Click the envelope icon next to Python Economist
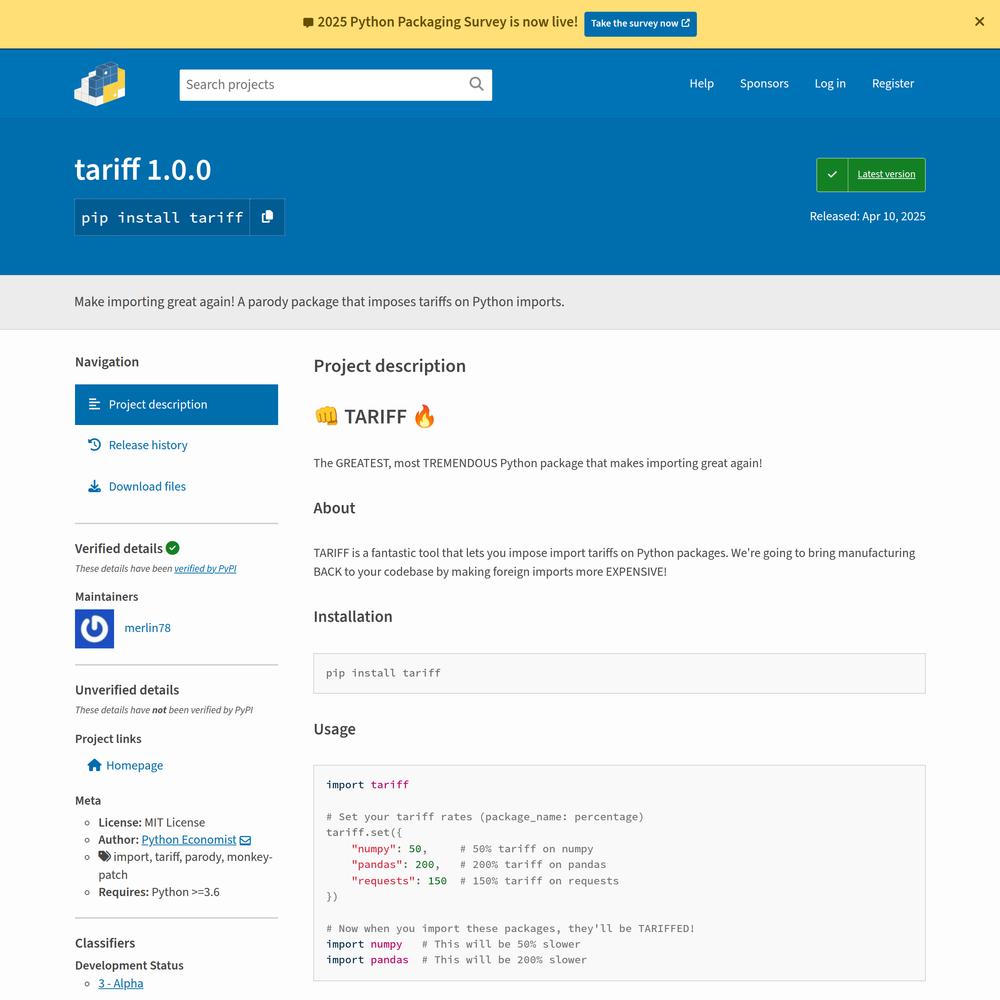Viewport: 1000px width, 1000px height. (x=245, y=840)
